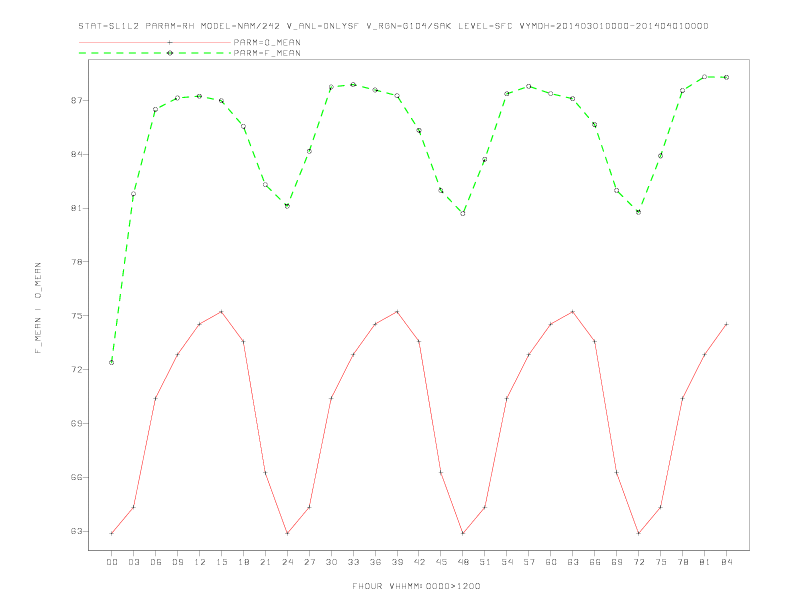Click the x-axis tick label 57
The width and height of the screenshot is (792, 612).
coord(529,562)
